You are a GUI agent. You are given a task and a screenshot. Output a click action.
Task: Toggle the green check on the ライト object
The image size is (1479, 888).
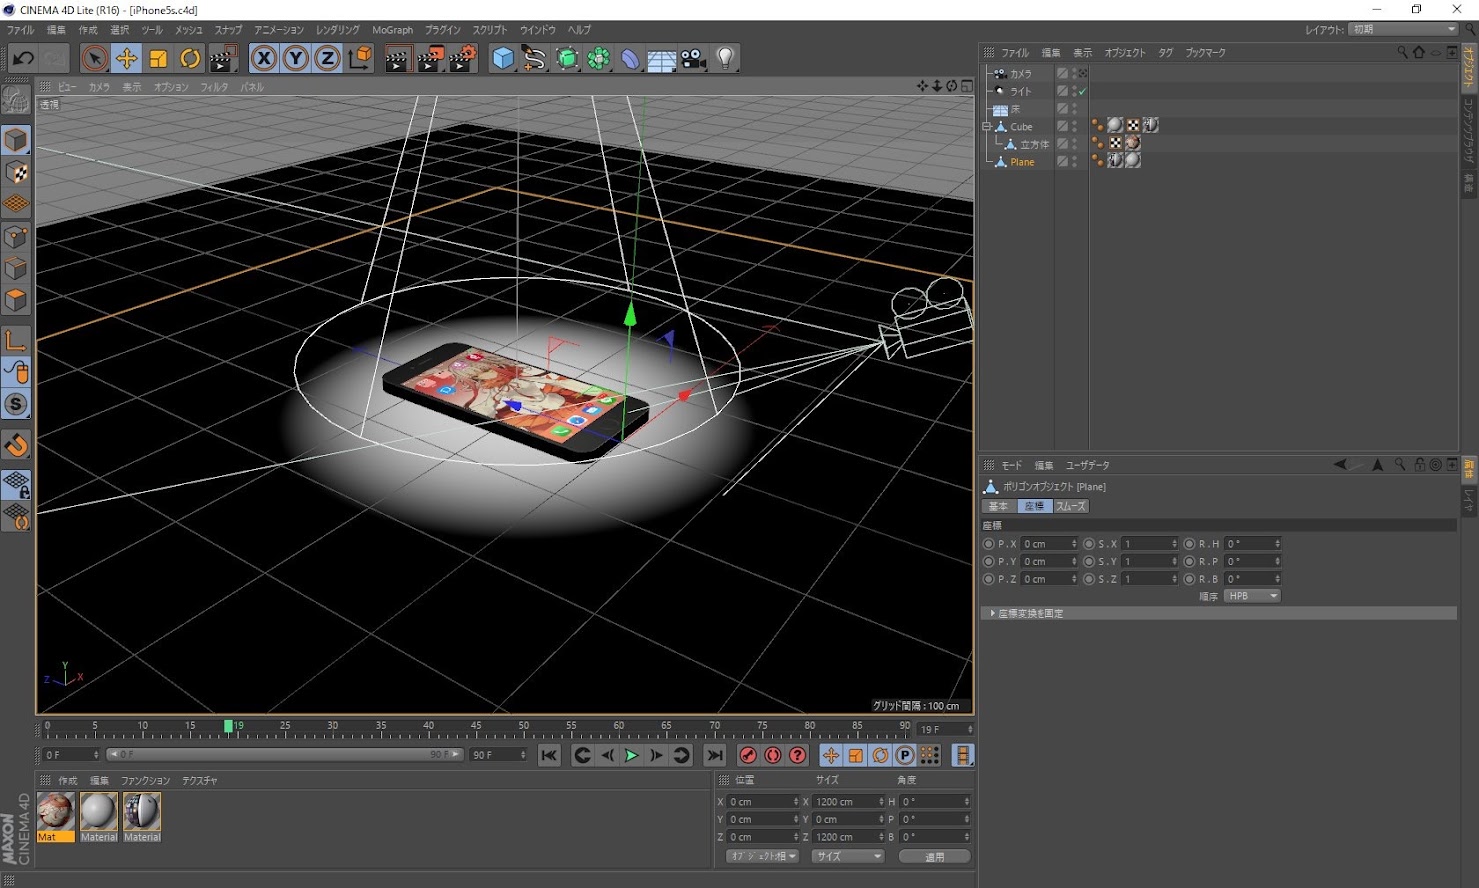1082,91
